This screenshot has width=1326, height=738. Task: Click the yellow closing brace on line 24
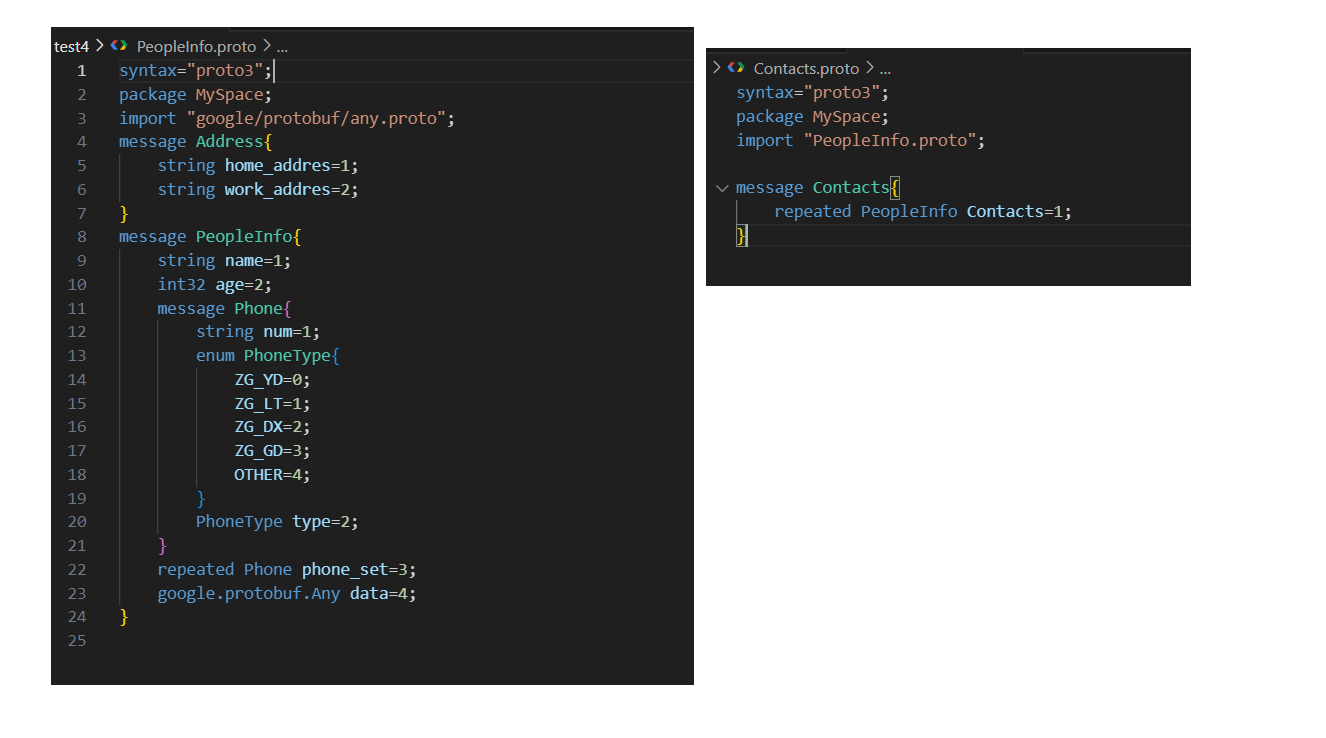[124, 617]
